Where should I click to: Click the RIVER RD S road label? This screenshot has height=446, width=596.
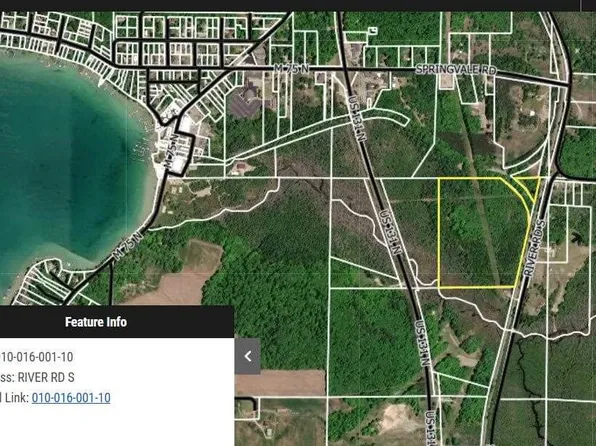pyautogui.click(x=534, y=248)
